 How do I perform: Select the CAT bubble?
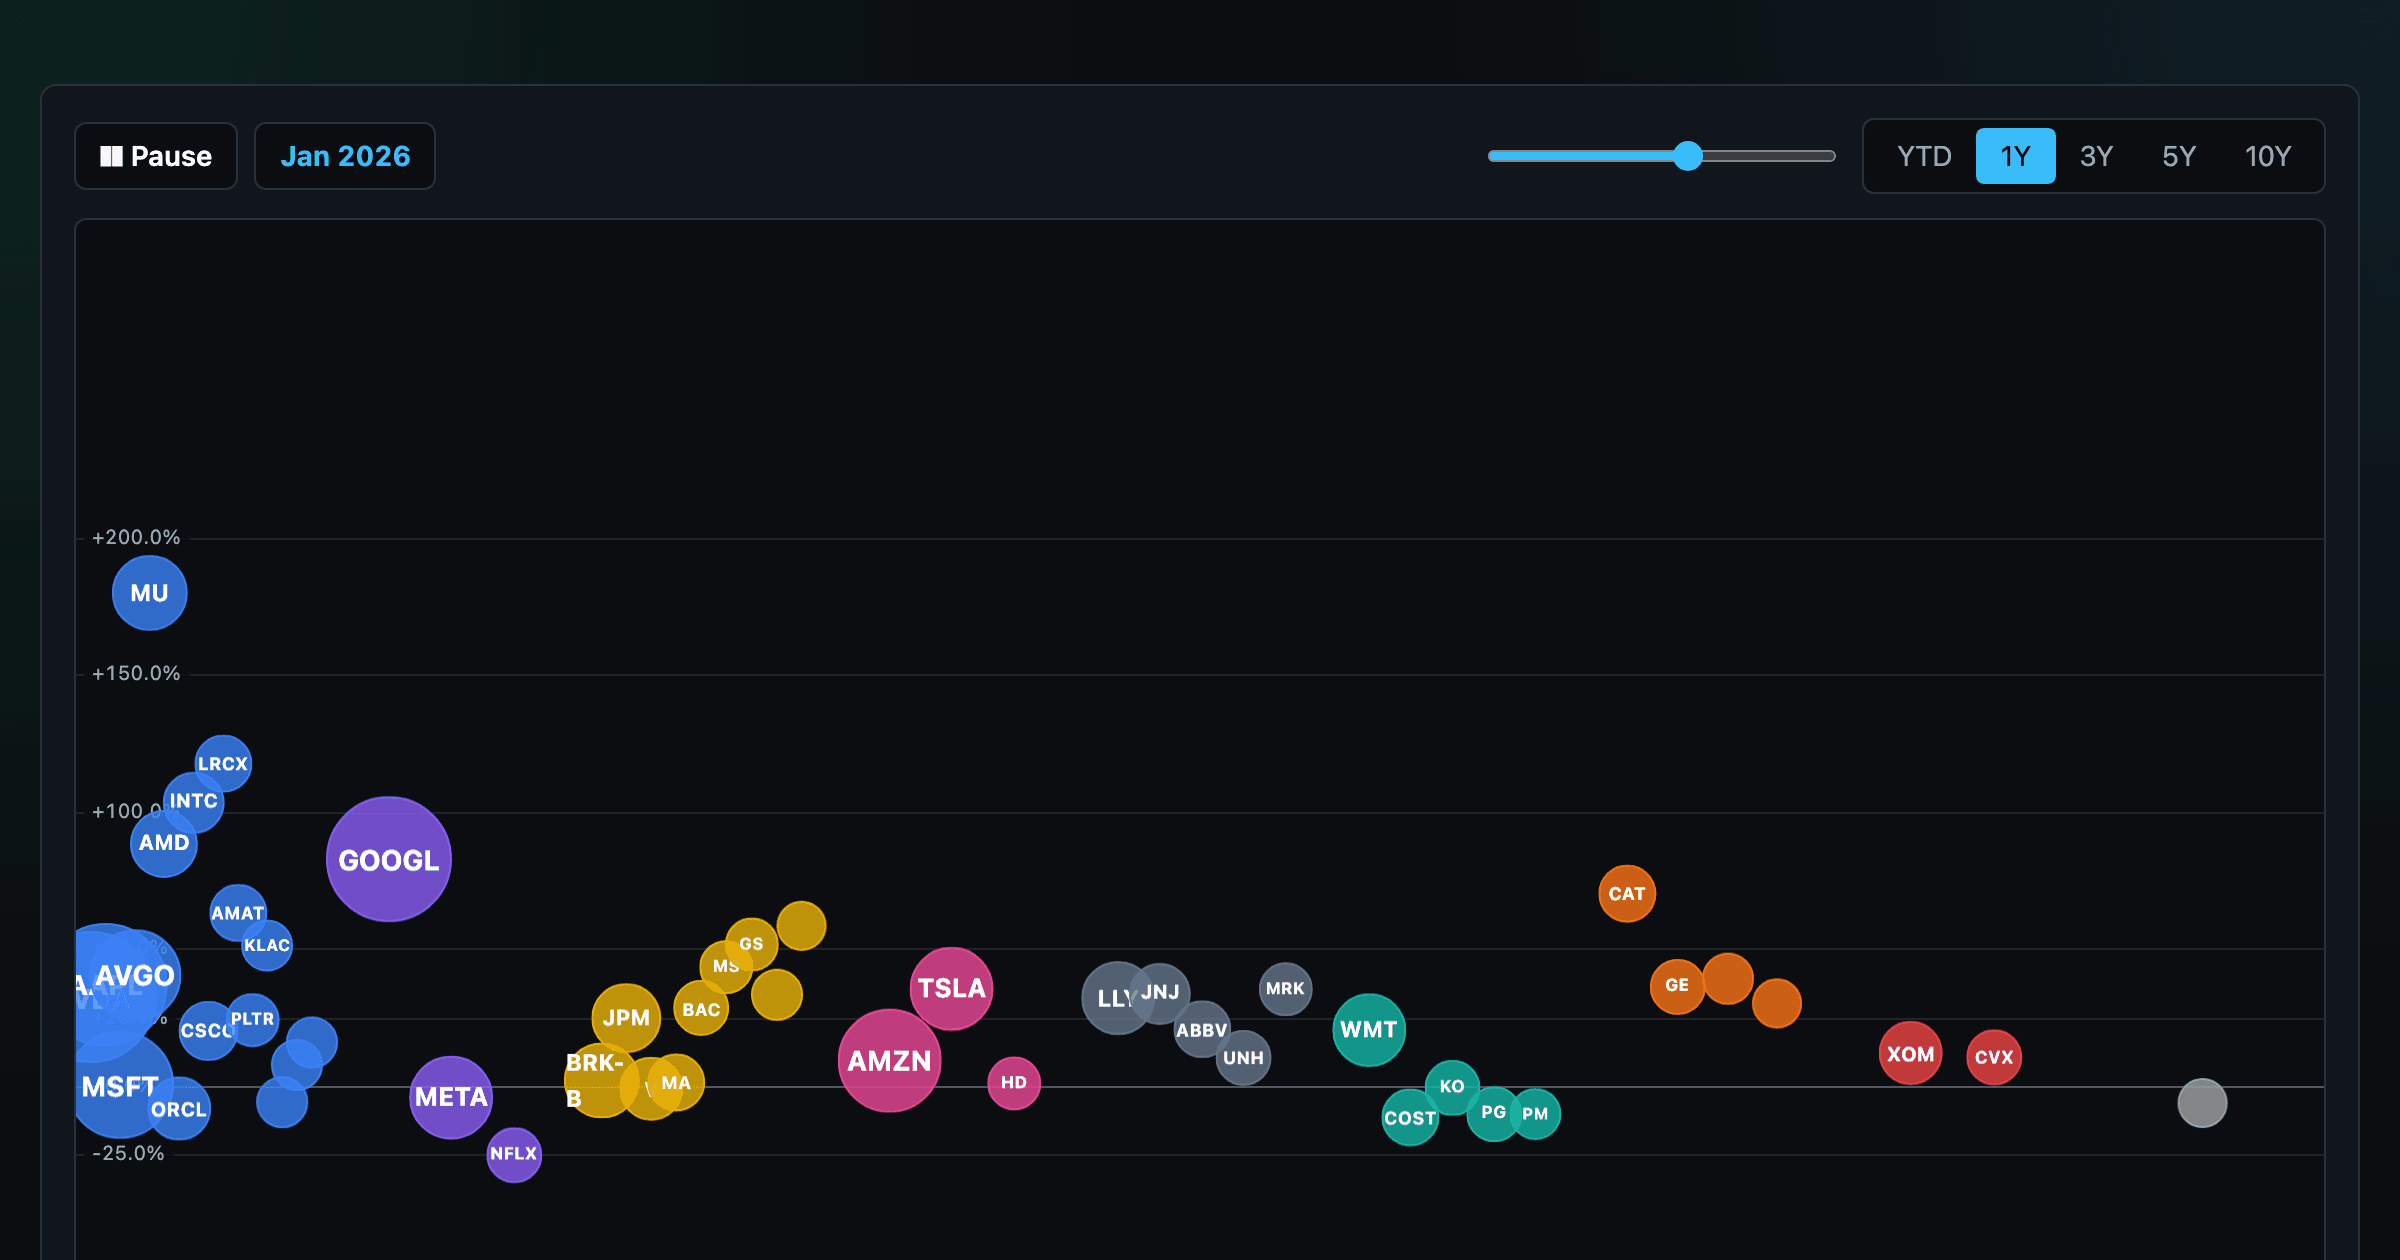(x=1627, y=894)
